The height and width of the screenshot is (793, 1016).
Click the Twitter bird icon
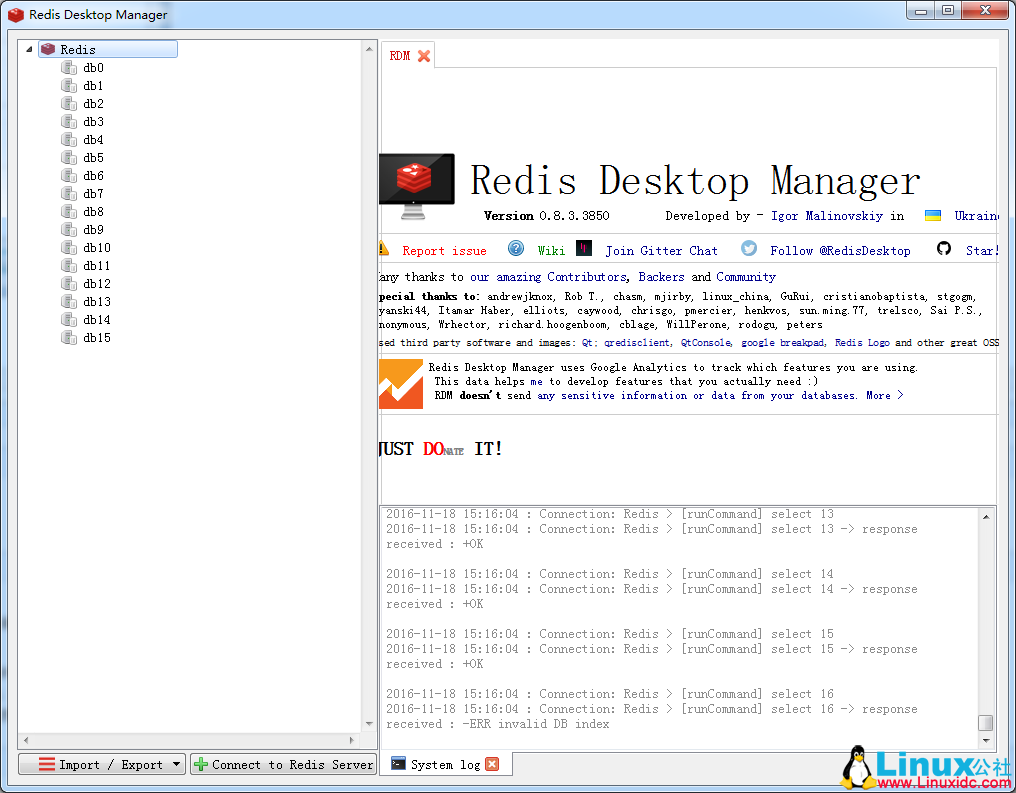(749, 249)
